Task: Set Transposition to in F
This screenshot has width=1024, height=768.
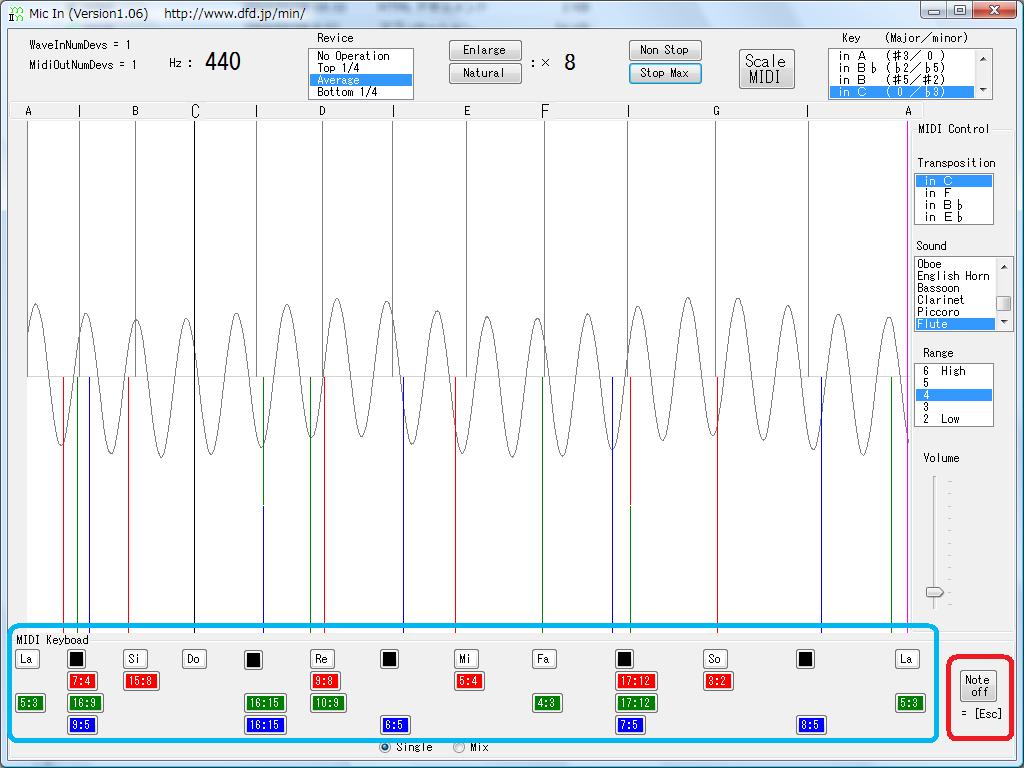Action: 953,193
